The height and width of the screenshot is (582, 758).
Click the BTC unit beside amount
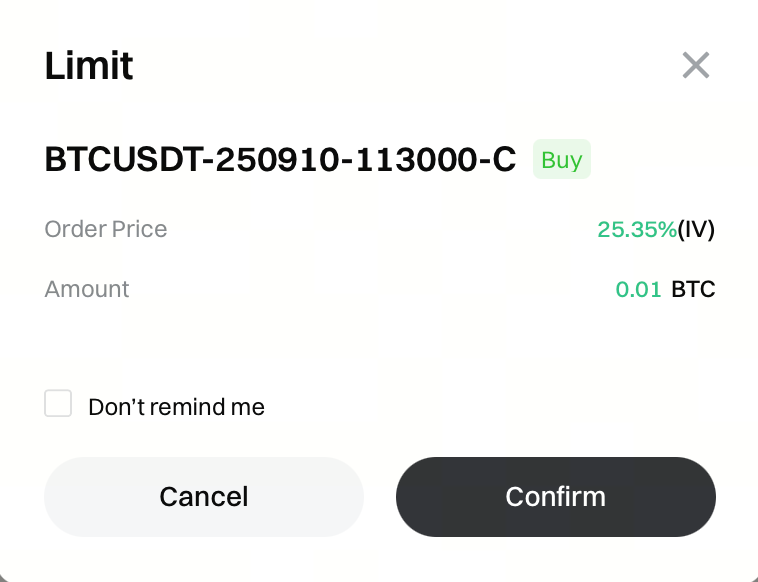694,290
